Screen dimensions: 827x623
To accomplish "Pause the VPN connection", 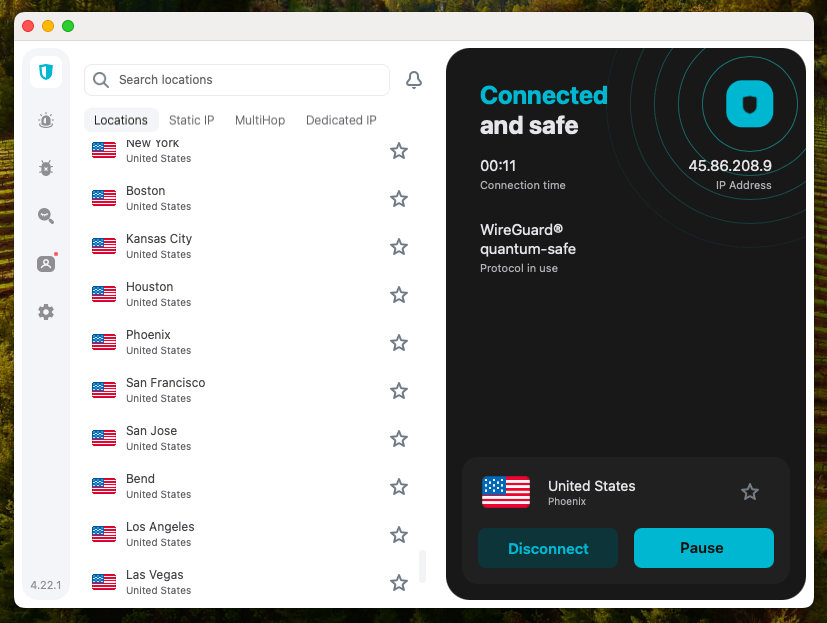I will click(x=704, y=548).
